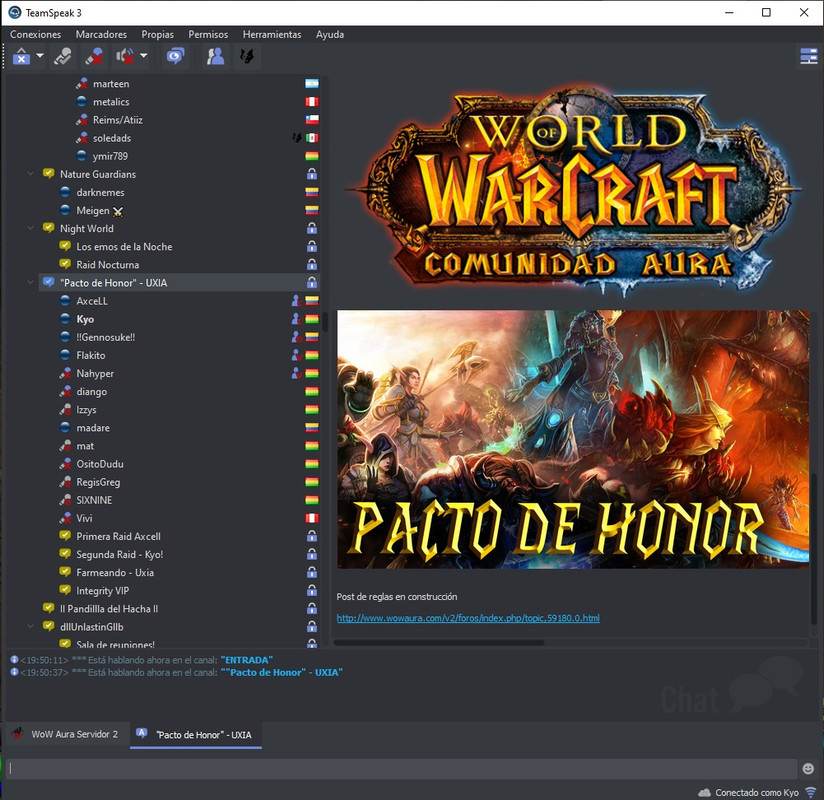
Task: Select the Nature Guardians channel
Action: tap(98, 174)
